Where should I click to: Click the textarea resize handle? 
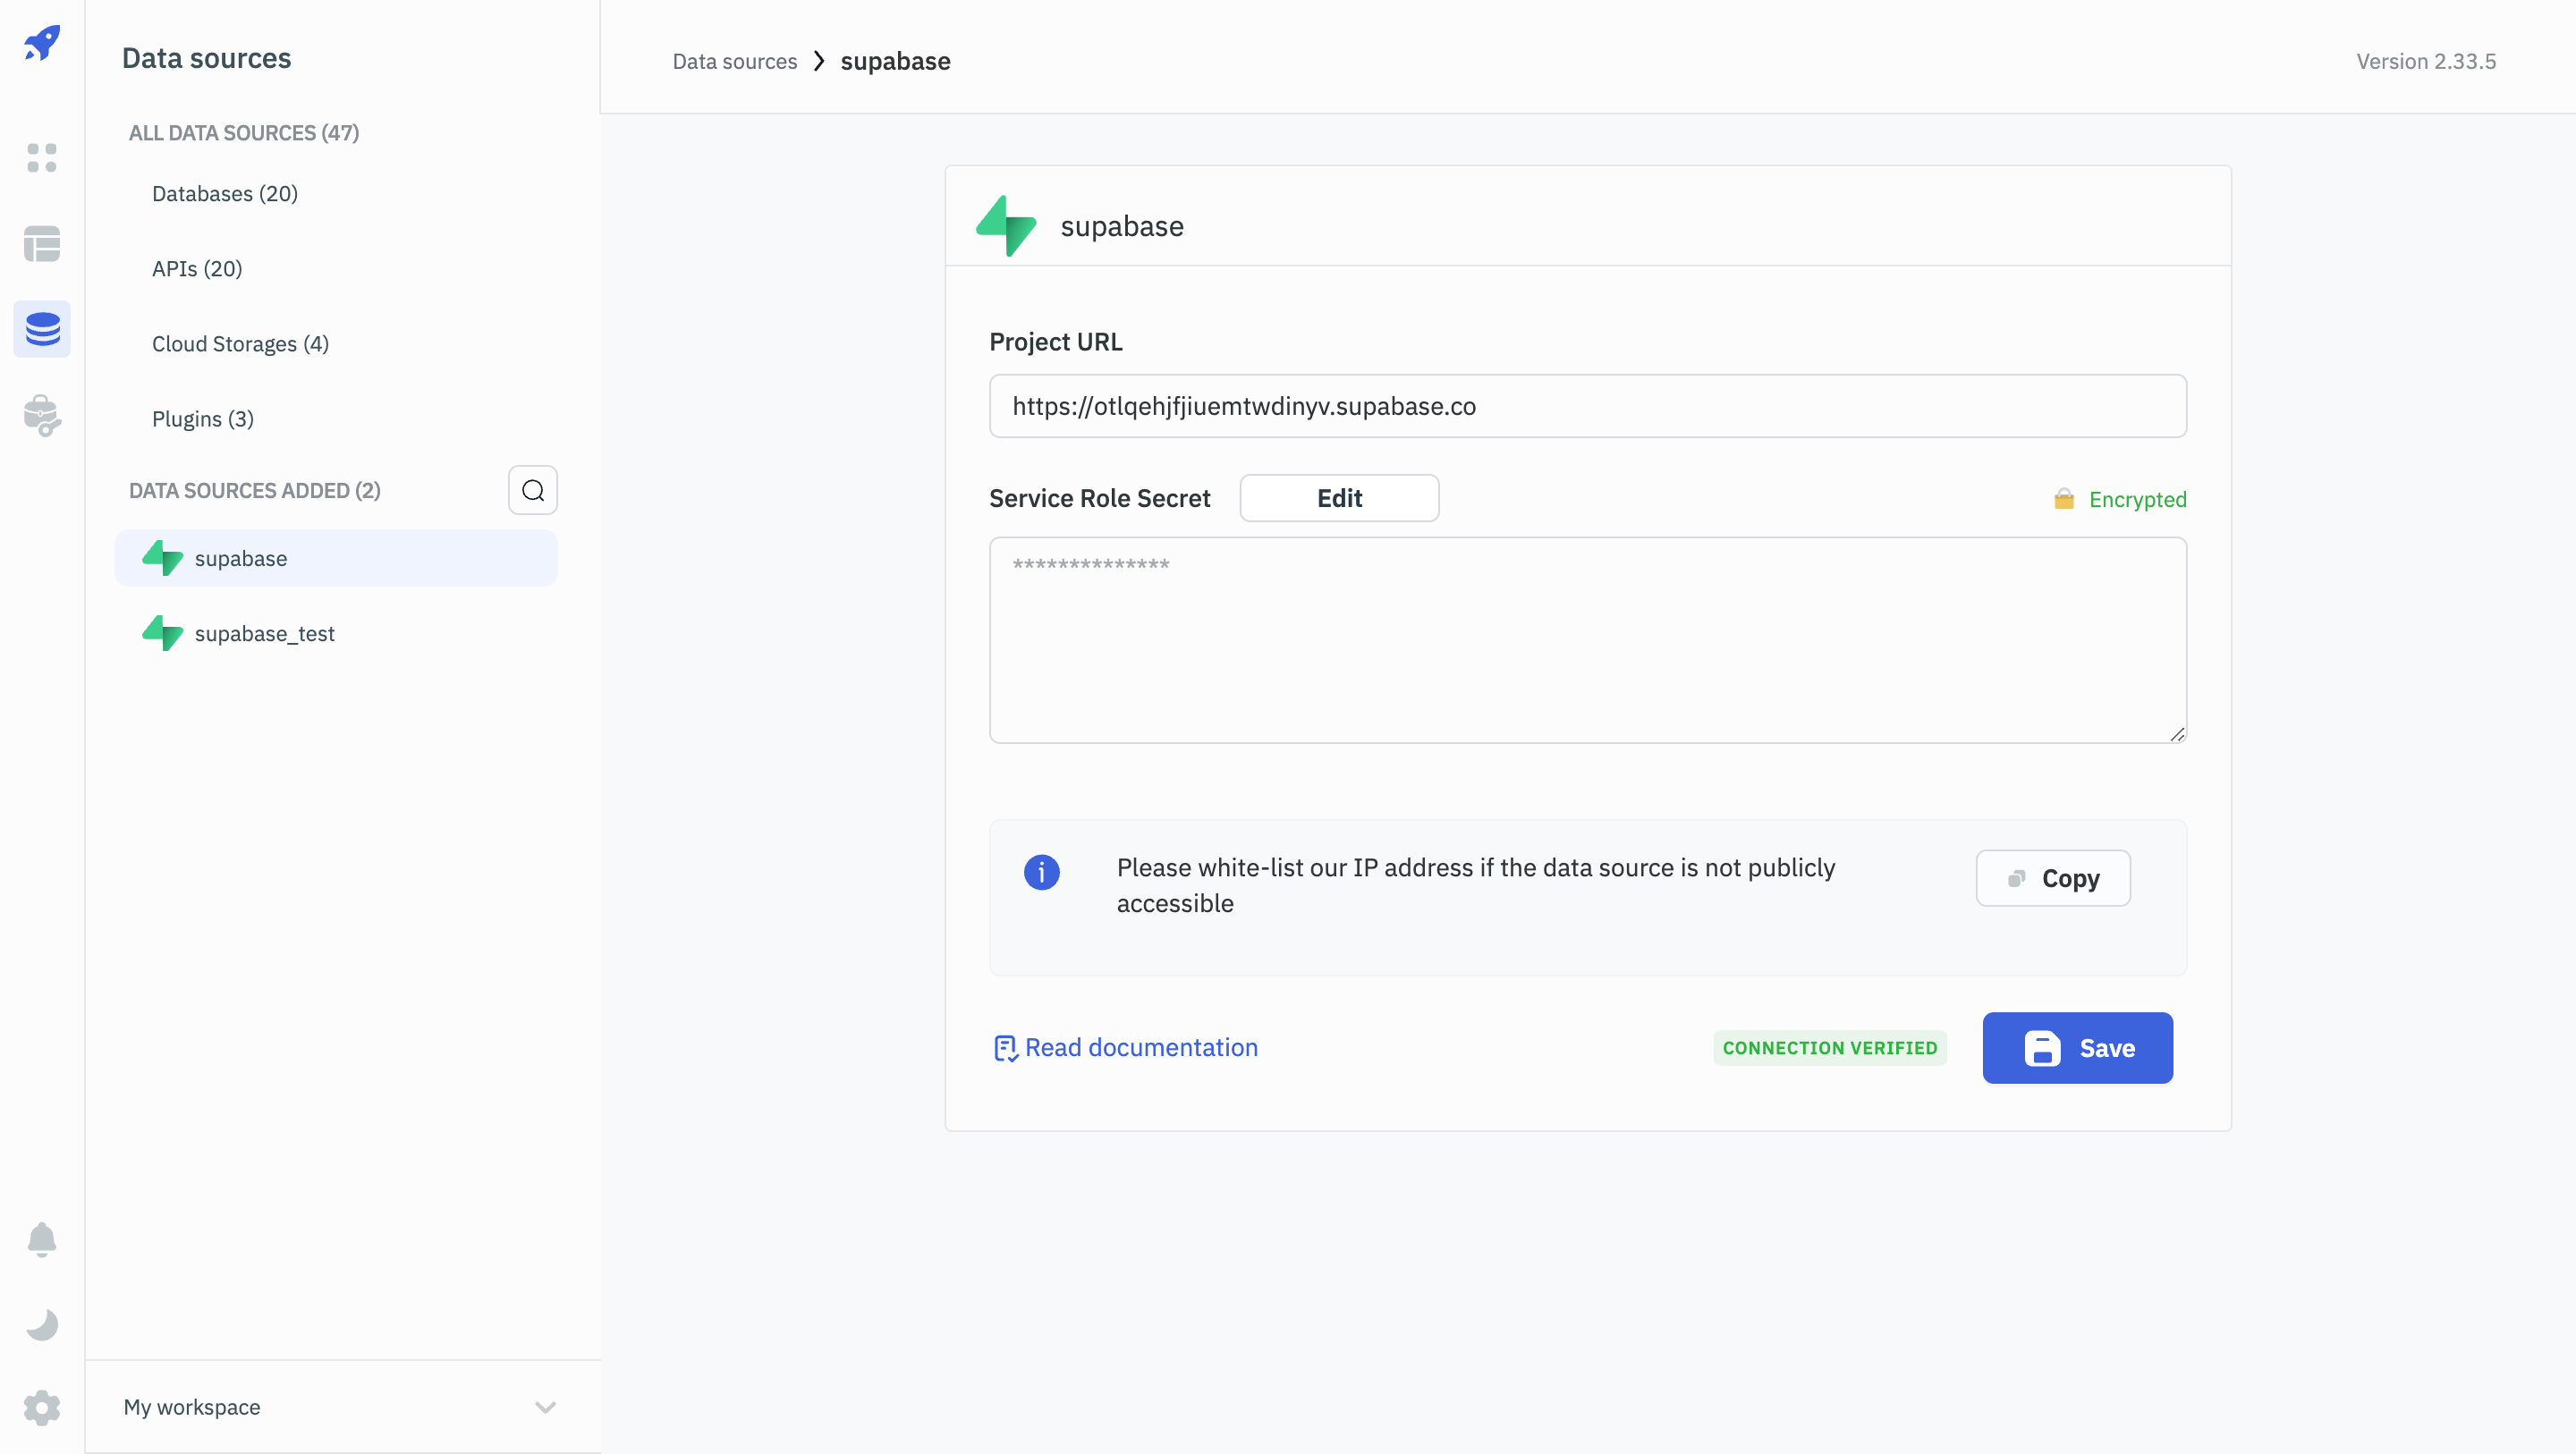coord(2177,734)
